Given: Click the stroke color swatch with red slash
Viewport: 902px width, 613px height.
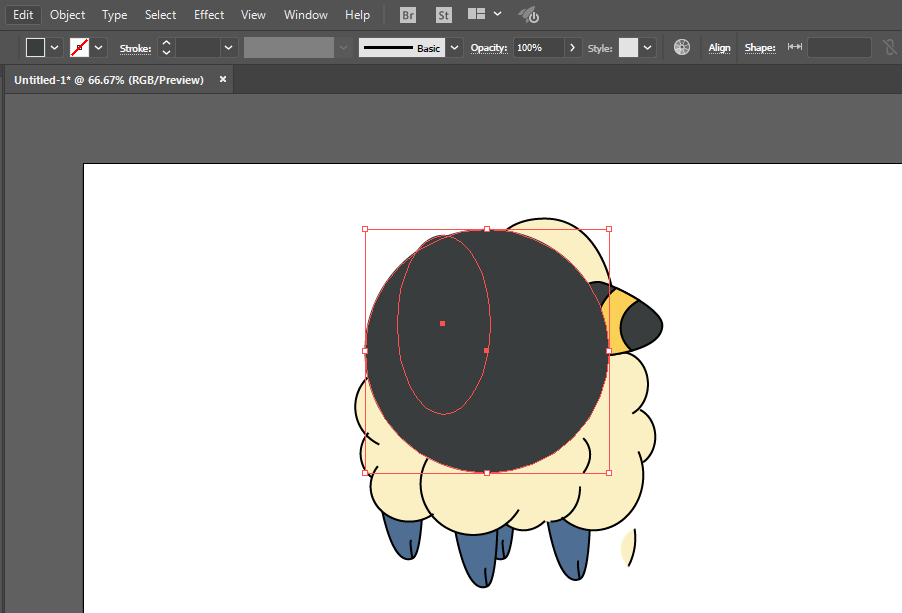Looking at the screenshot, I should [79, 48].
